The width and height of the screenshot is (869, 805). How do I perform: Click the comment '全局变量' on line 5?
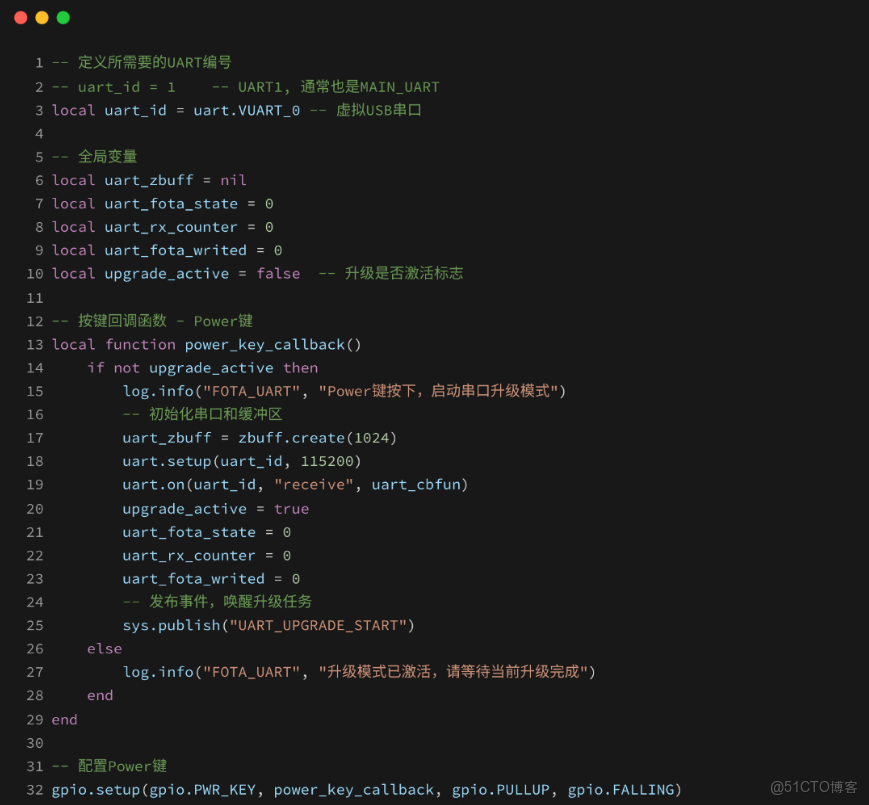pos(108,157)
